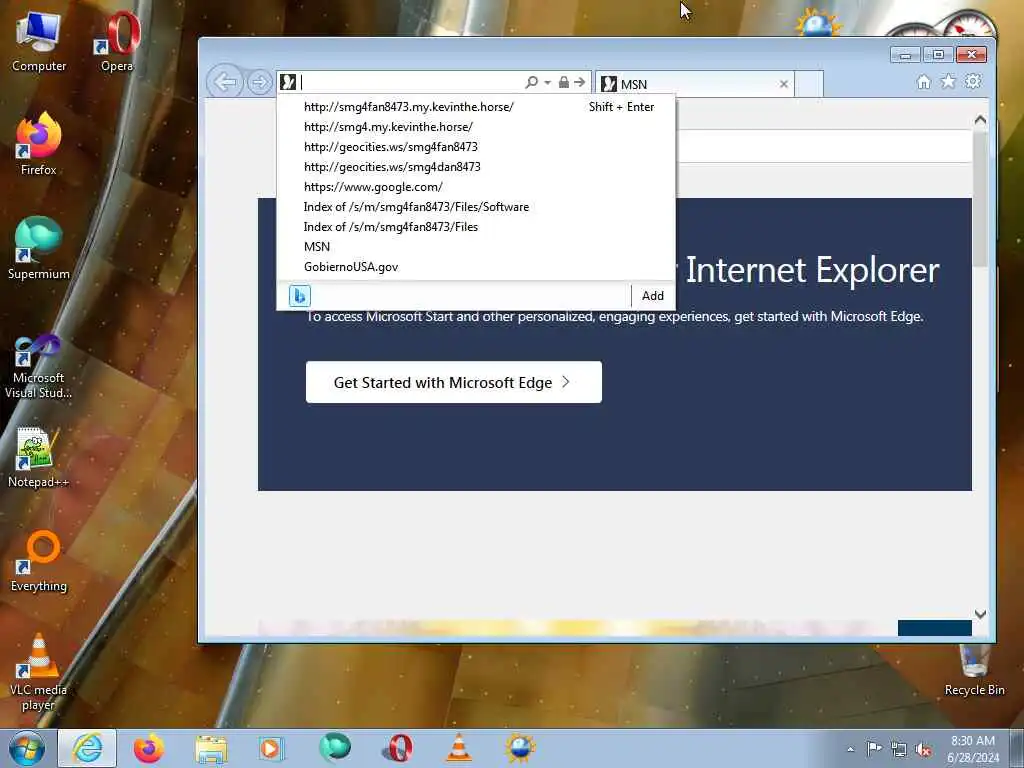1024x768 pixels.
Task: Click the taskbar clock 8:30 AM
Action: tap(973, 741)
